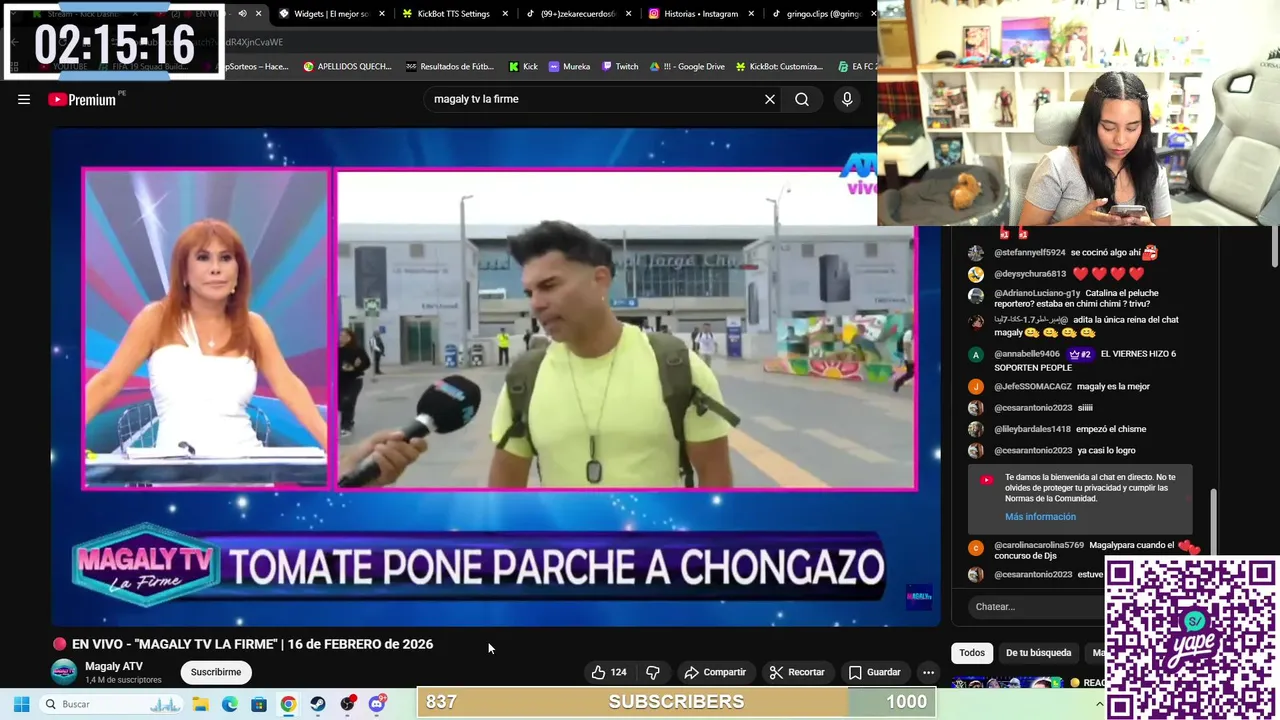Close the Widgets browser tab

pos(382,14)
